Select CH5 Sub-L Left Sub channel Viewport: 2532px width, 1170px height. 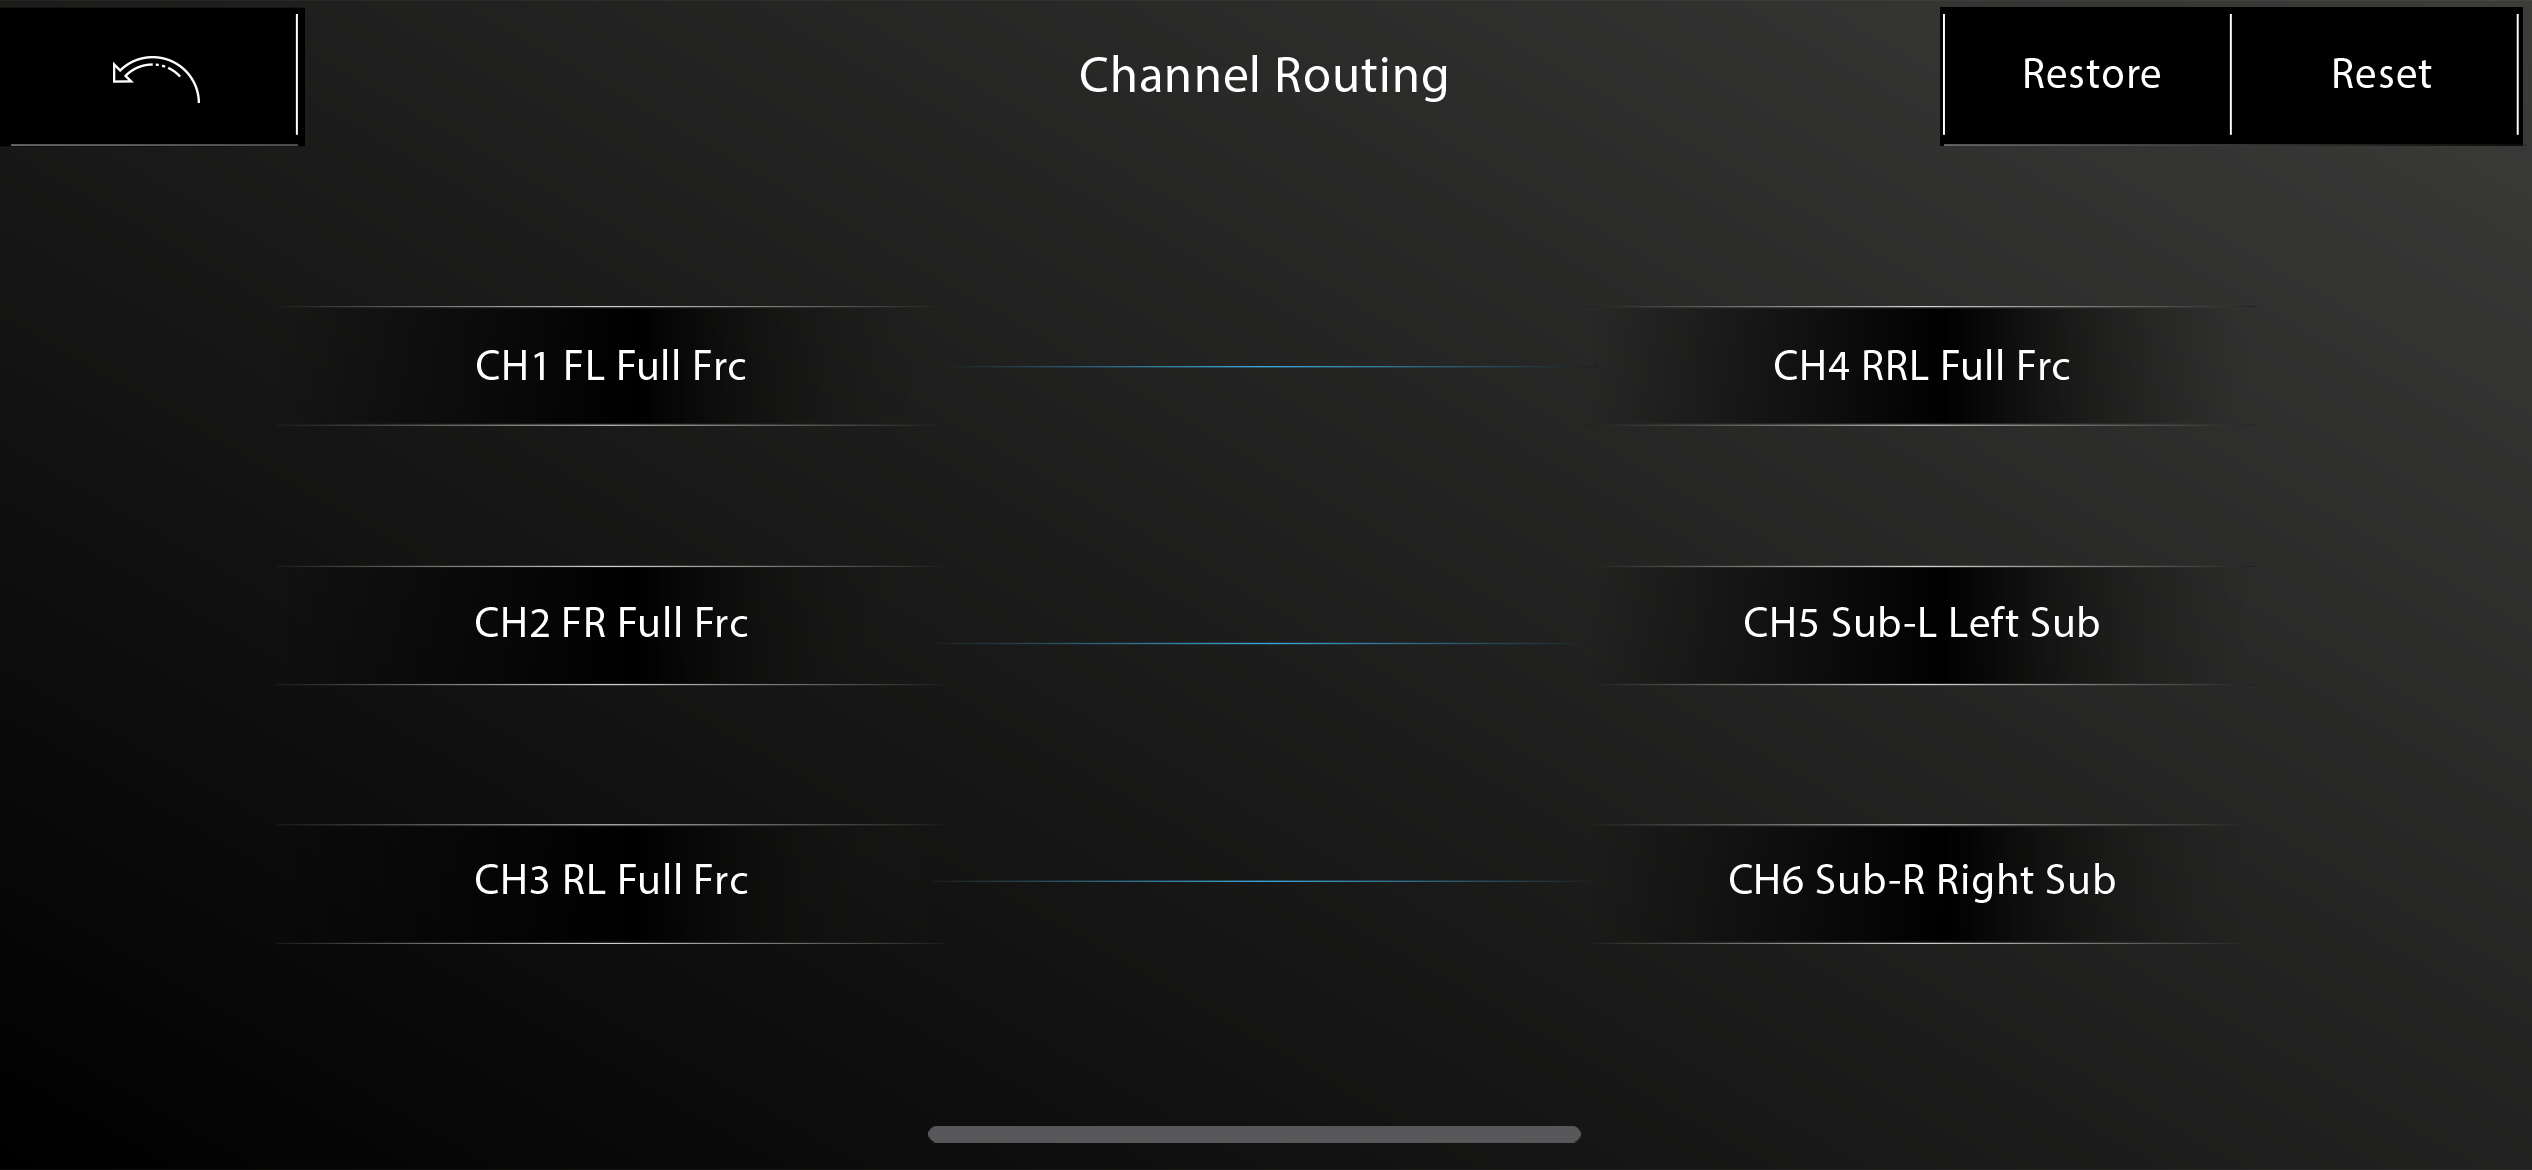pyautogui.click(x=1921, y=624)
